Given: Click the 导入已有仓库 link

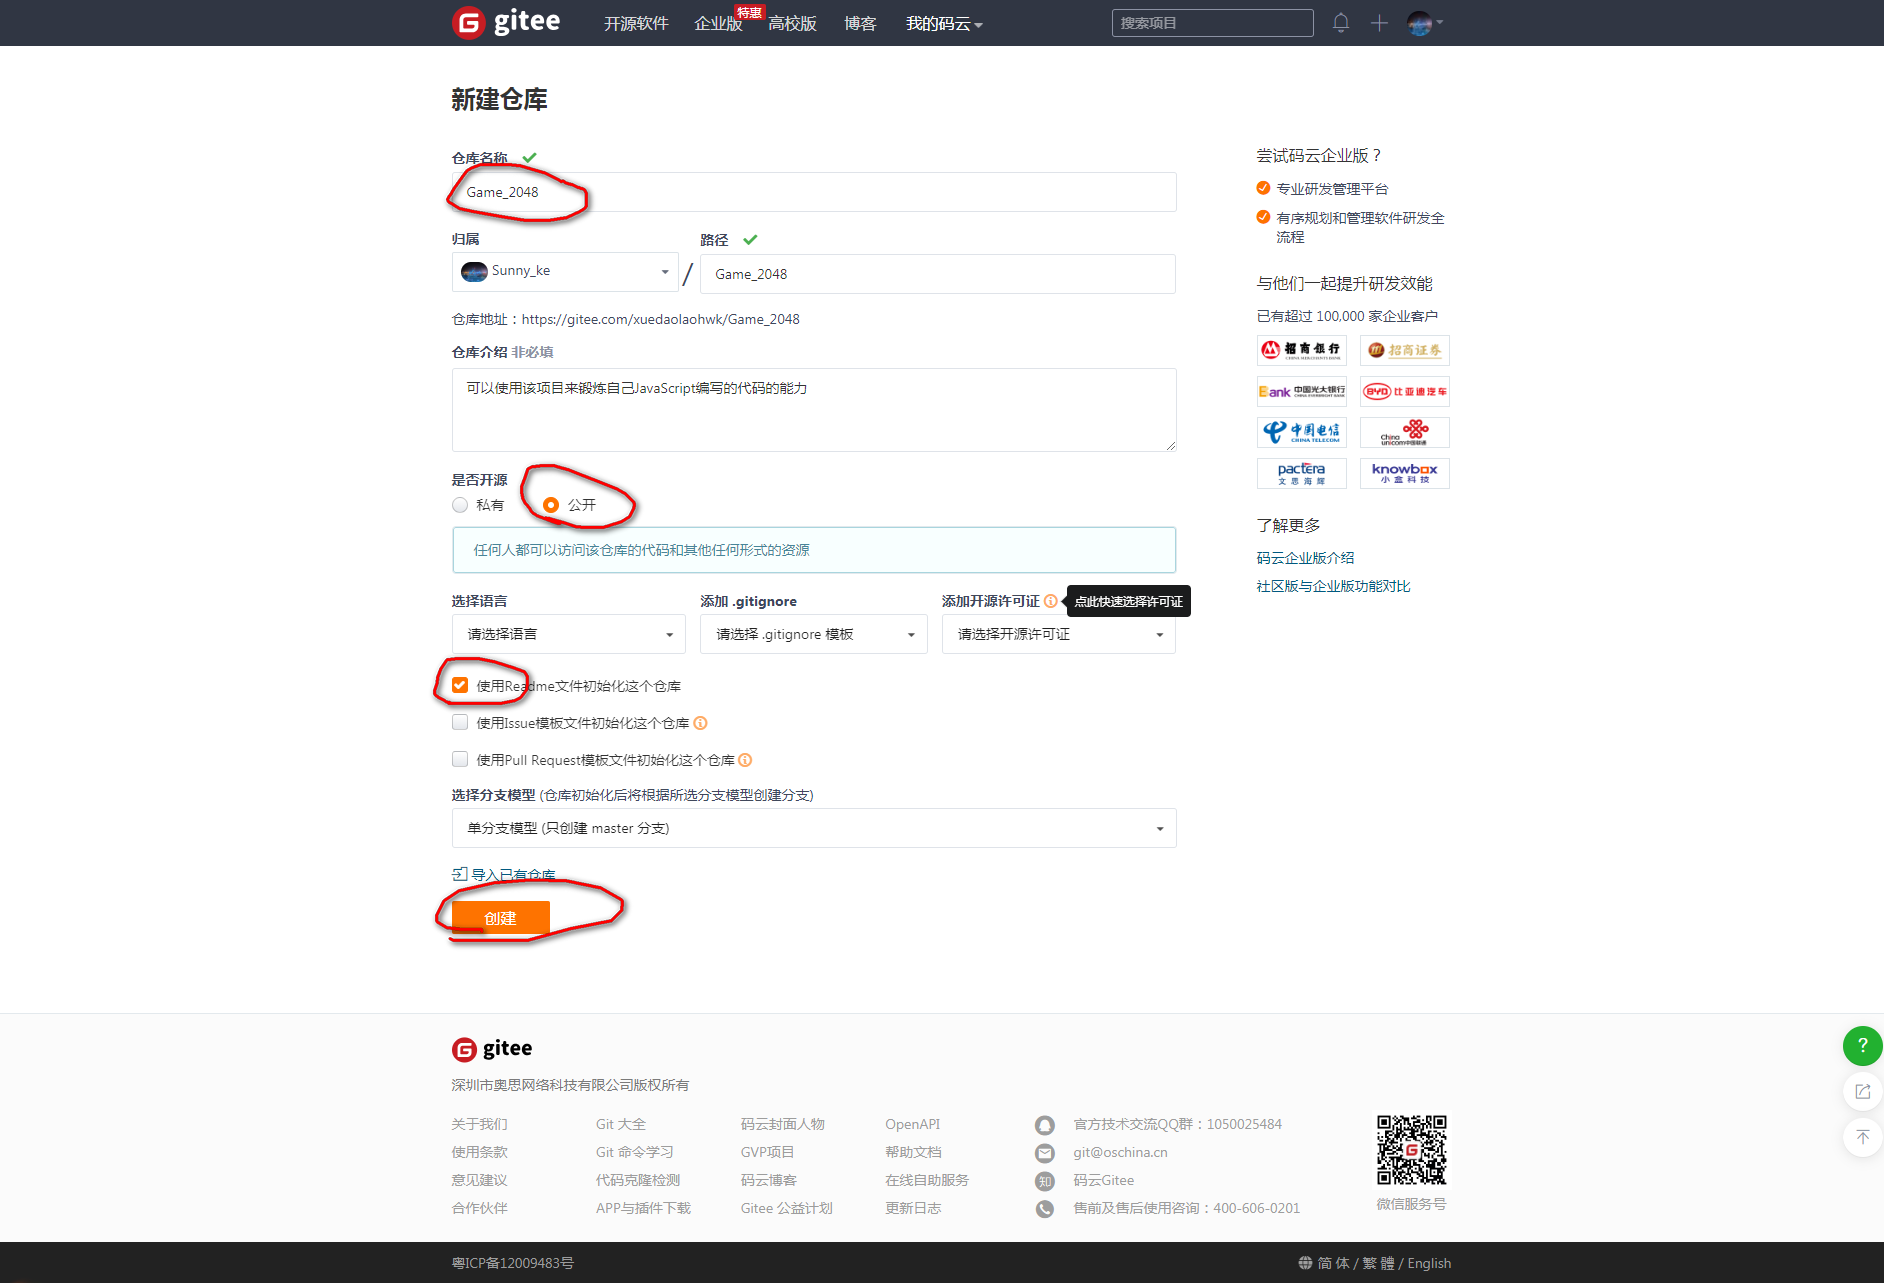Looking at the screenshot, I should click(x=513, y=875).
